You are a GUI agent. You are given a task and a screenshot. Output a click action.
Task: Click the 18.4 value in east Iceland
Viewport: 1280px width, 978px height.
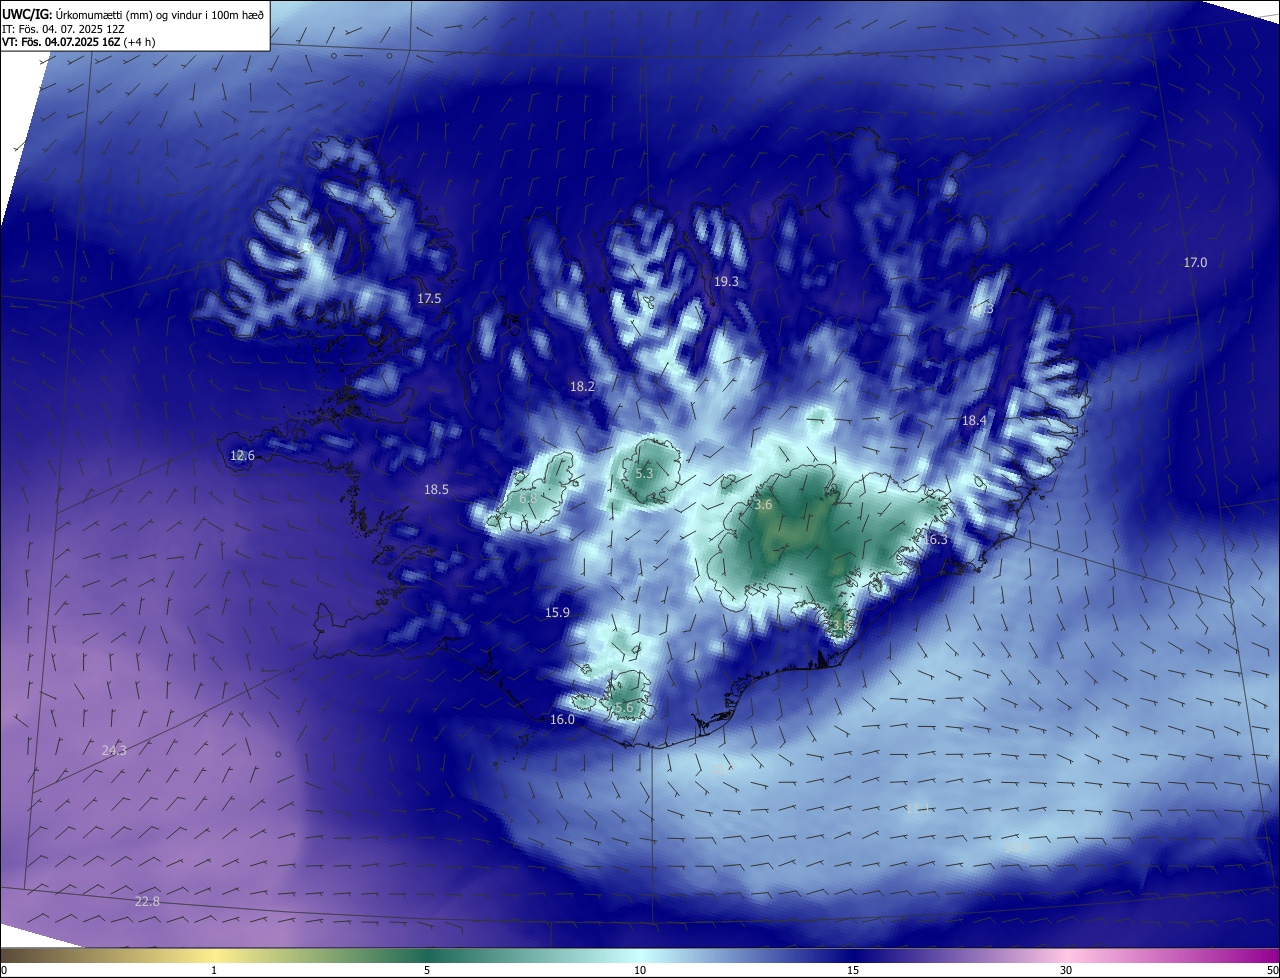[974, 421]
